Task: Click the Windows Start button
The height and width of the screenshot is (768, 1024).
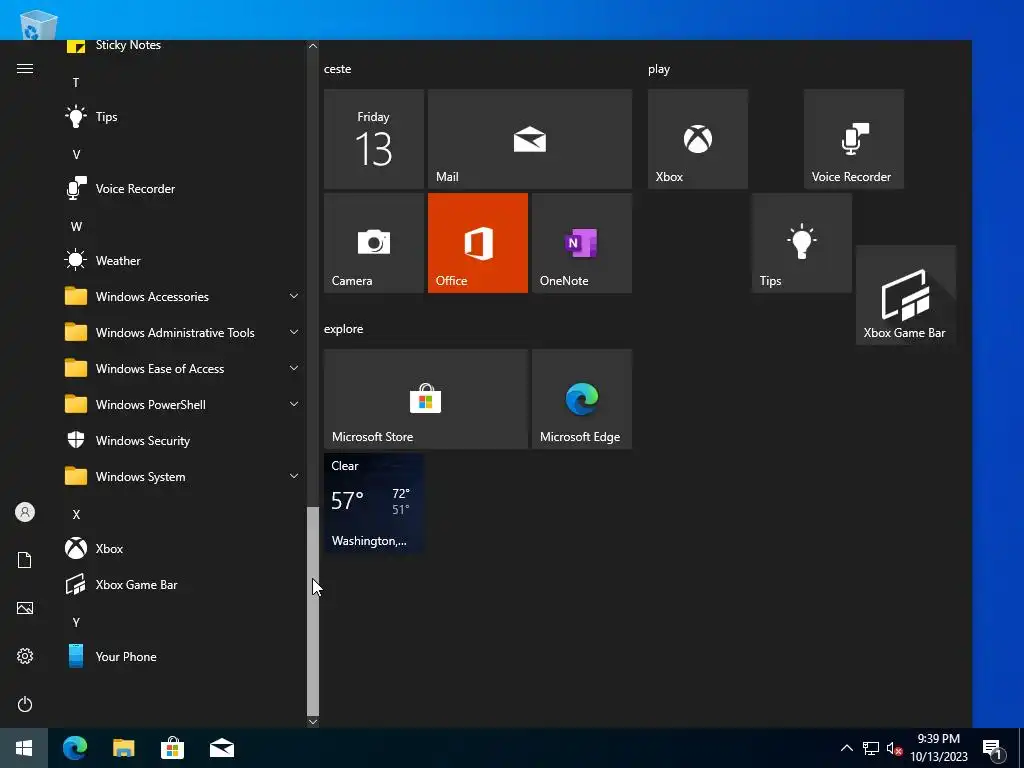Action: 24,748
